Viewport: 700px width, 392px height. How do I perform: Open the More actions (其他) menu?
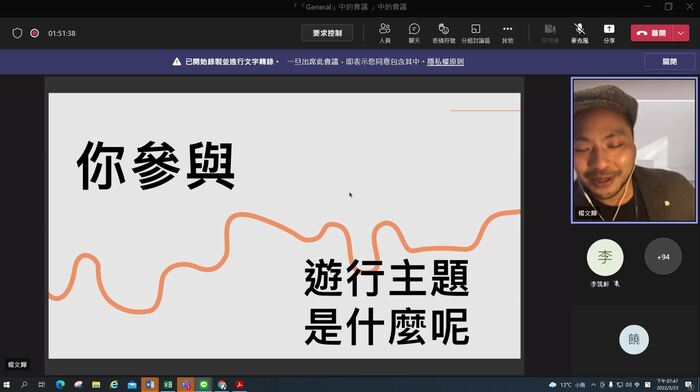point(507,33)
